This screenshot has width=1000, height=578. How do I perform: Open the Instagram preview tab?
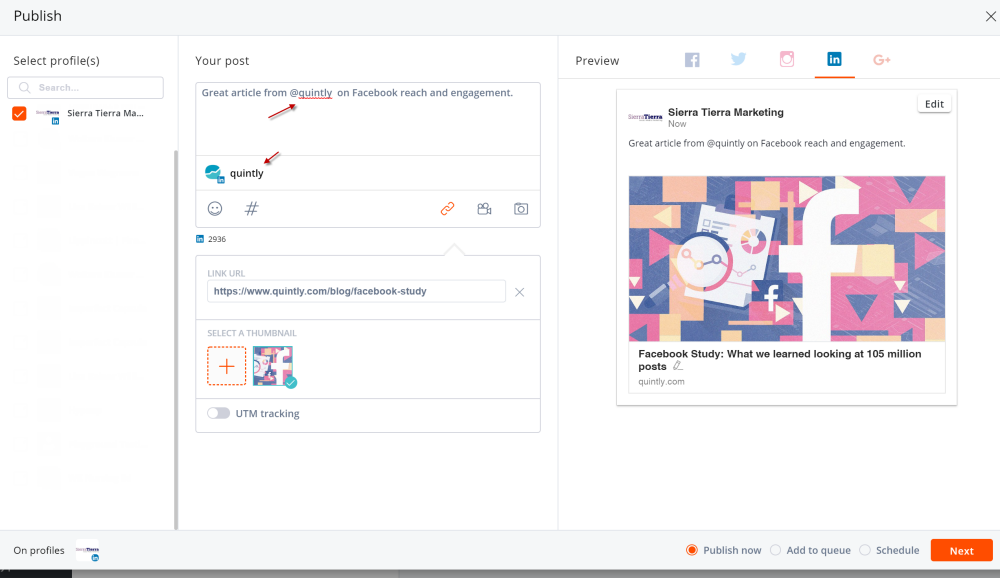click(787, 60)
